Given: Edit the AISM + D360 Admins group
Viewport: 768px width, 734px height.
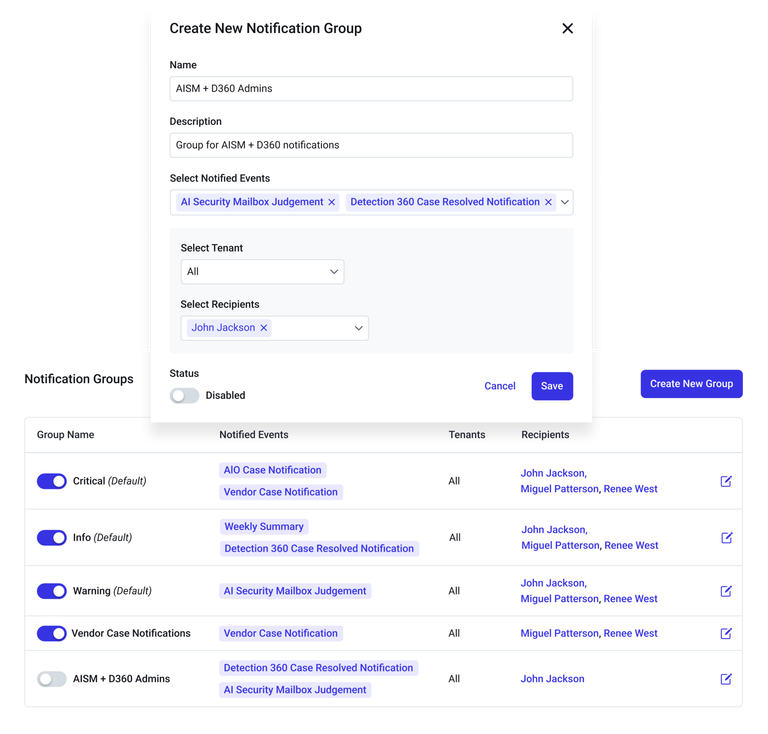Looking at the screenshot, I should [x=726, y=679].
